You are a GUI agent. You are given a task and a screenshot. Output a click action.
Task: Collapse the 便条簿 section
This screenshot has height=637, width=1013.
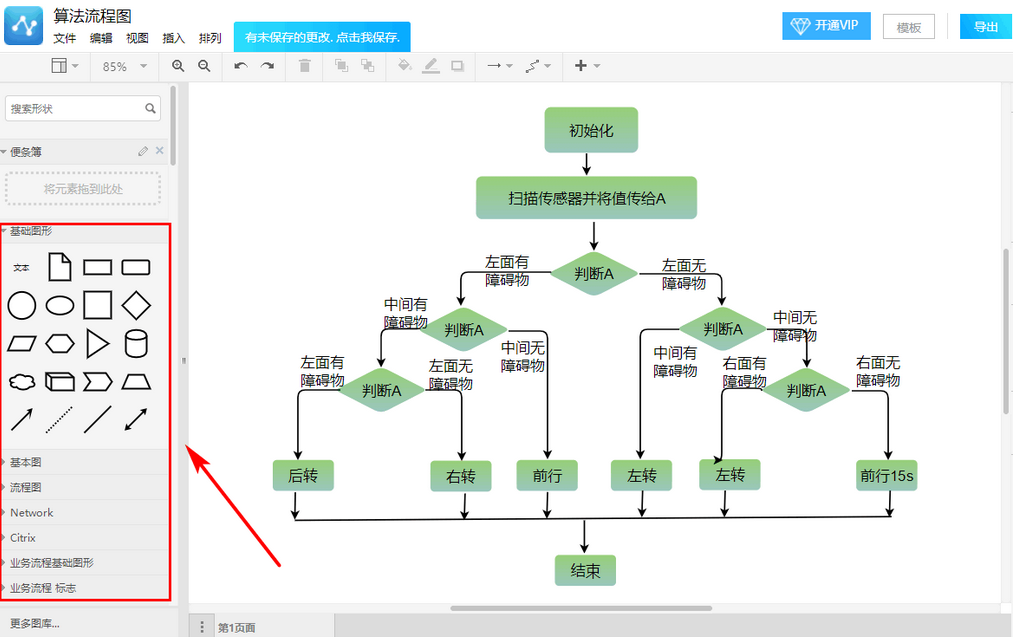click(x=26, y=152)
